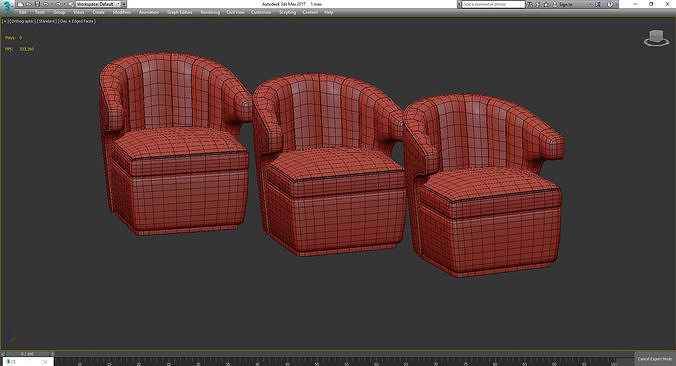Image resolution: width=676 pixels, height=366 pixels.
Task: Open the Views menu
Action: (x=78, y=13)
